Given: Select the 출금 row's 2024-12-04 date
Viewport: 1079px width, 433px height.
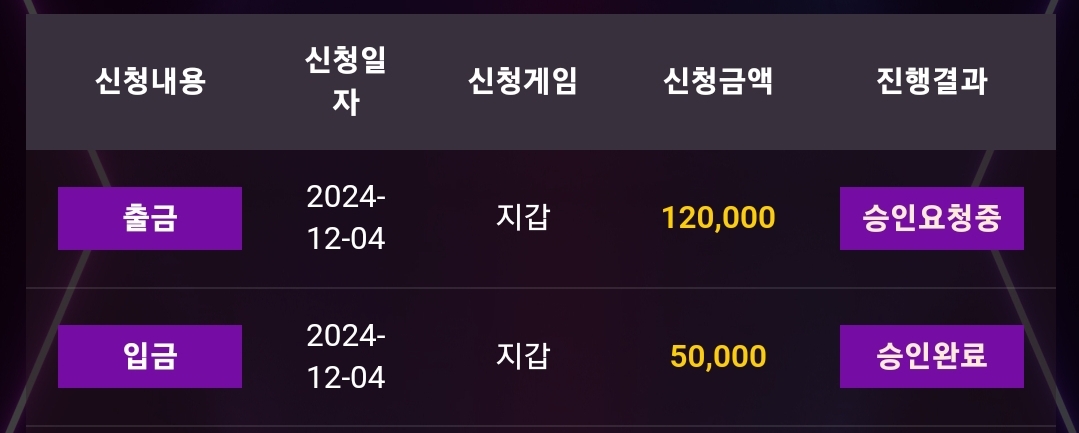Looking at the screenshot, I should [x=345, y=218].
